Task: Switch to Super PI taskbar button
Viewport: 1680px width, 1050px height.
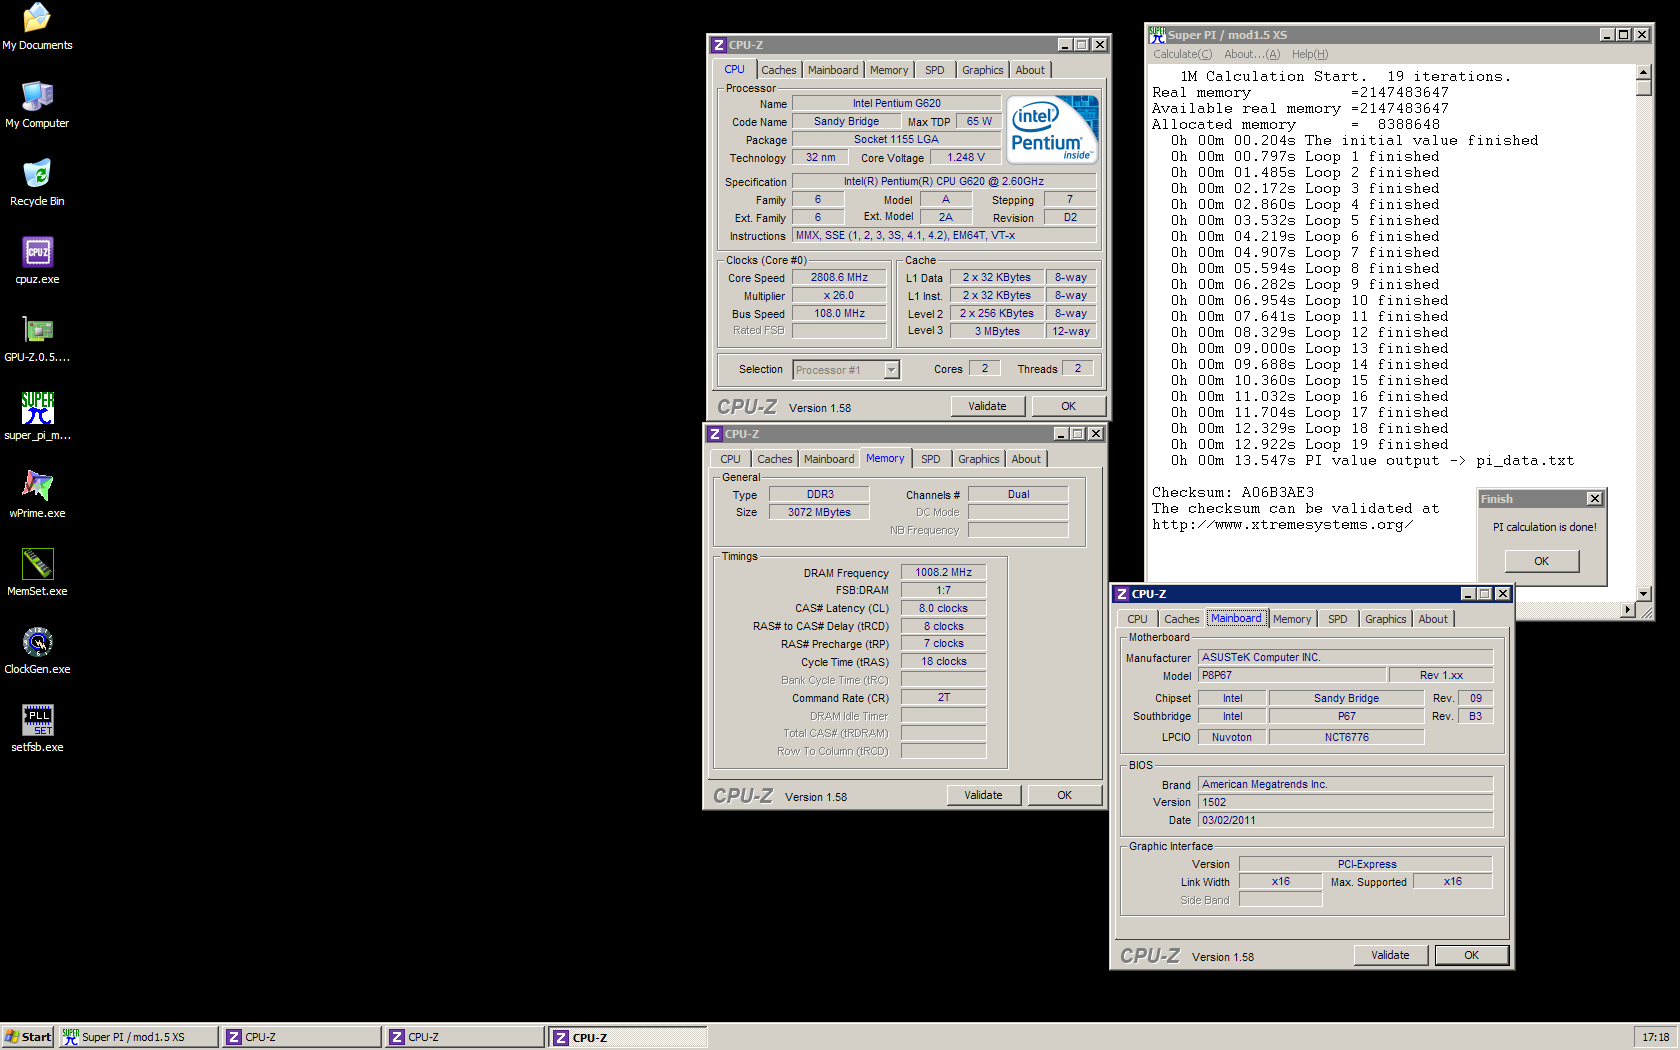Action: pyautogui.click(x=137, y=1037)
